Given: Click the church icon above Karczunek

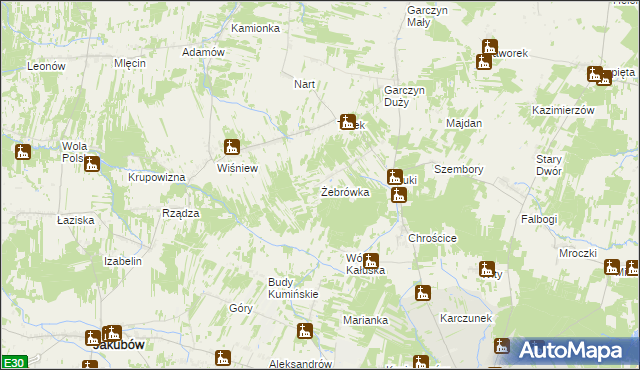Looking at the screenshot, I should tap(423, 293).
